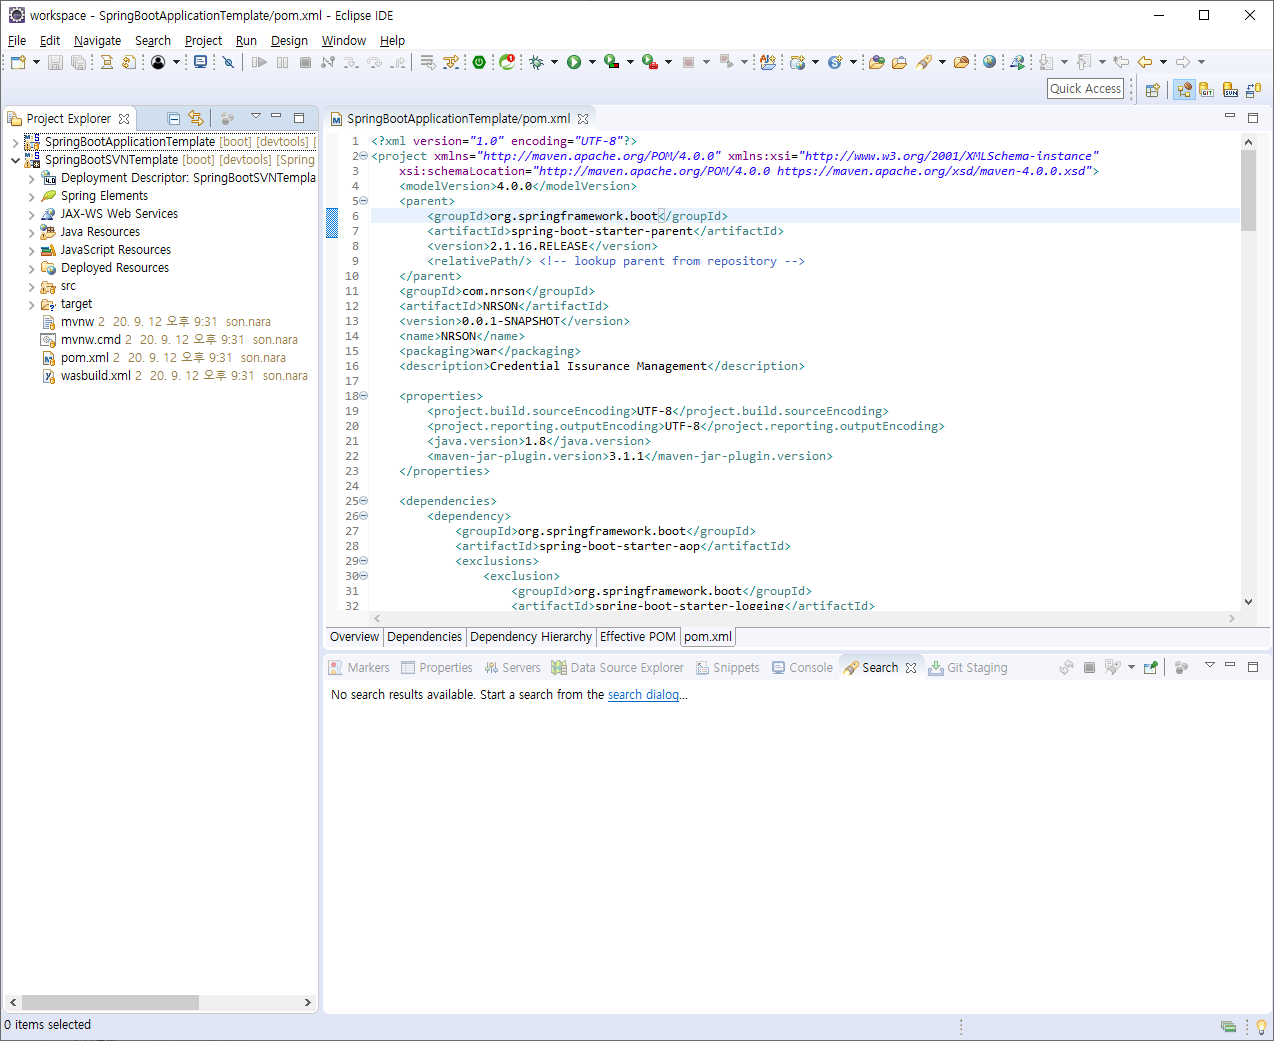1274x1041 pixels.
Task: Toggle Pin the Search View icon
Action: [x=1151, y=668]
